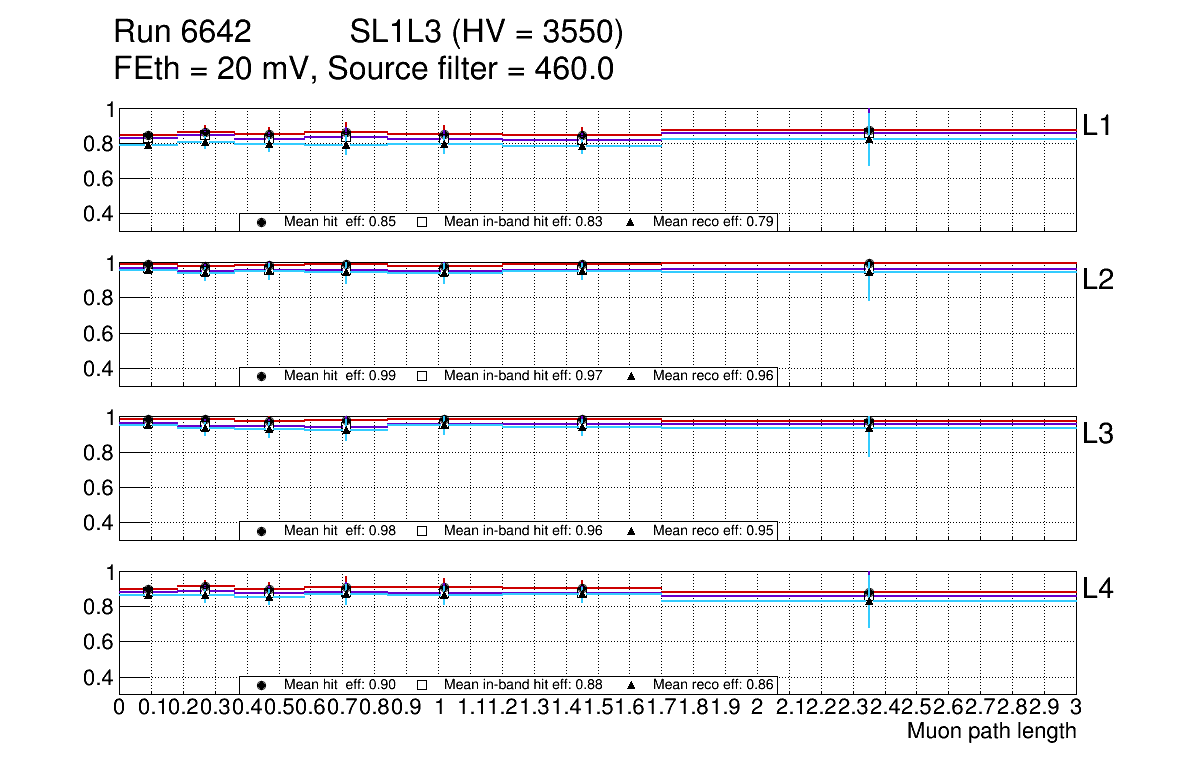1196x772 pixels.
Task: Click the 'Muon path length' axis title
Action: 991,731
